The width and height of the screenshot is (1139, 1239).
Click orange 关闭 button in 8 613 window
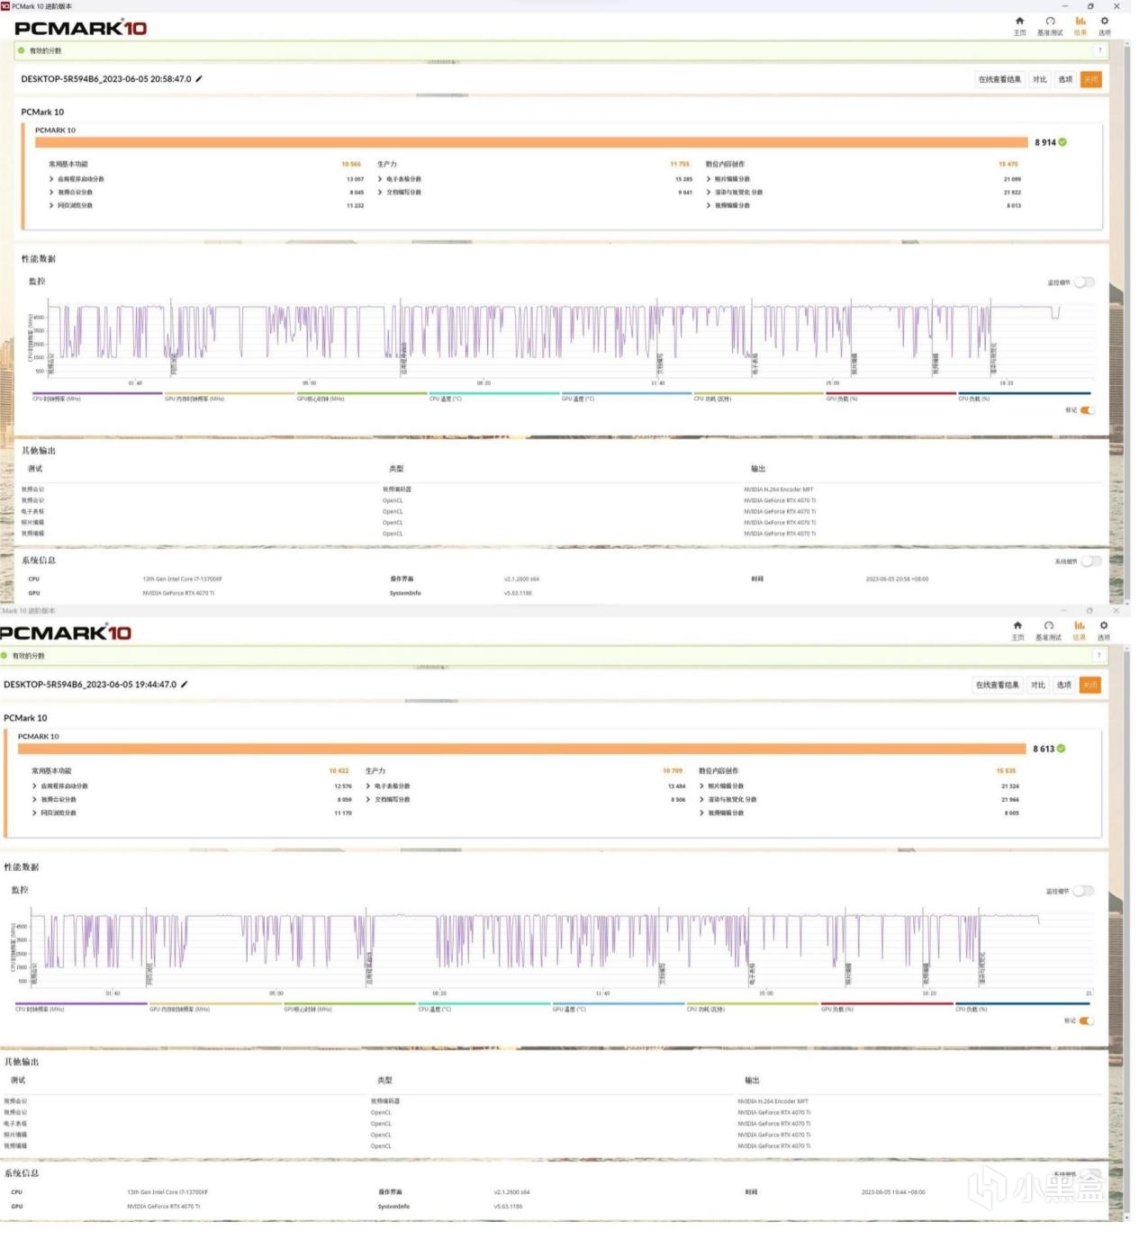click(1090, 685)
